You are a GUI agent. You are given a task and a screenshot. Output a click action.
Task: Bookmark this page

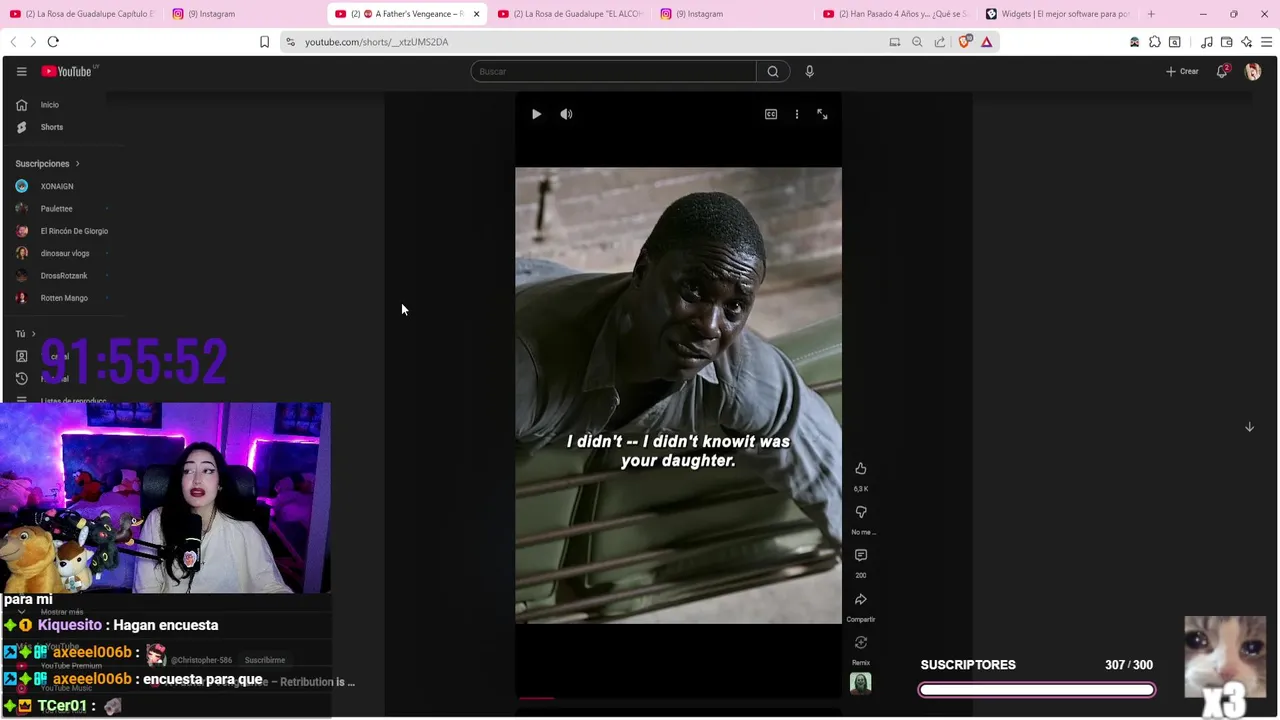tap(264, 42)
